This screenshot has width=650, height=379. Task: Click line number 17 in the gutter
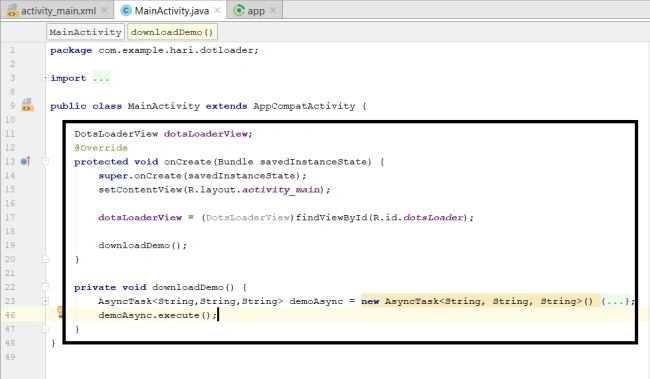(10, 217)
